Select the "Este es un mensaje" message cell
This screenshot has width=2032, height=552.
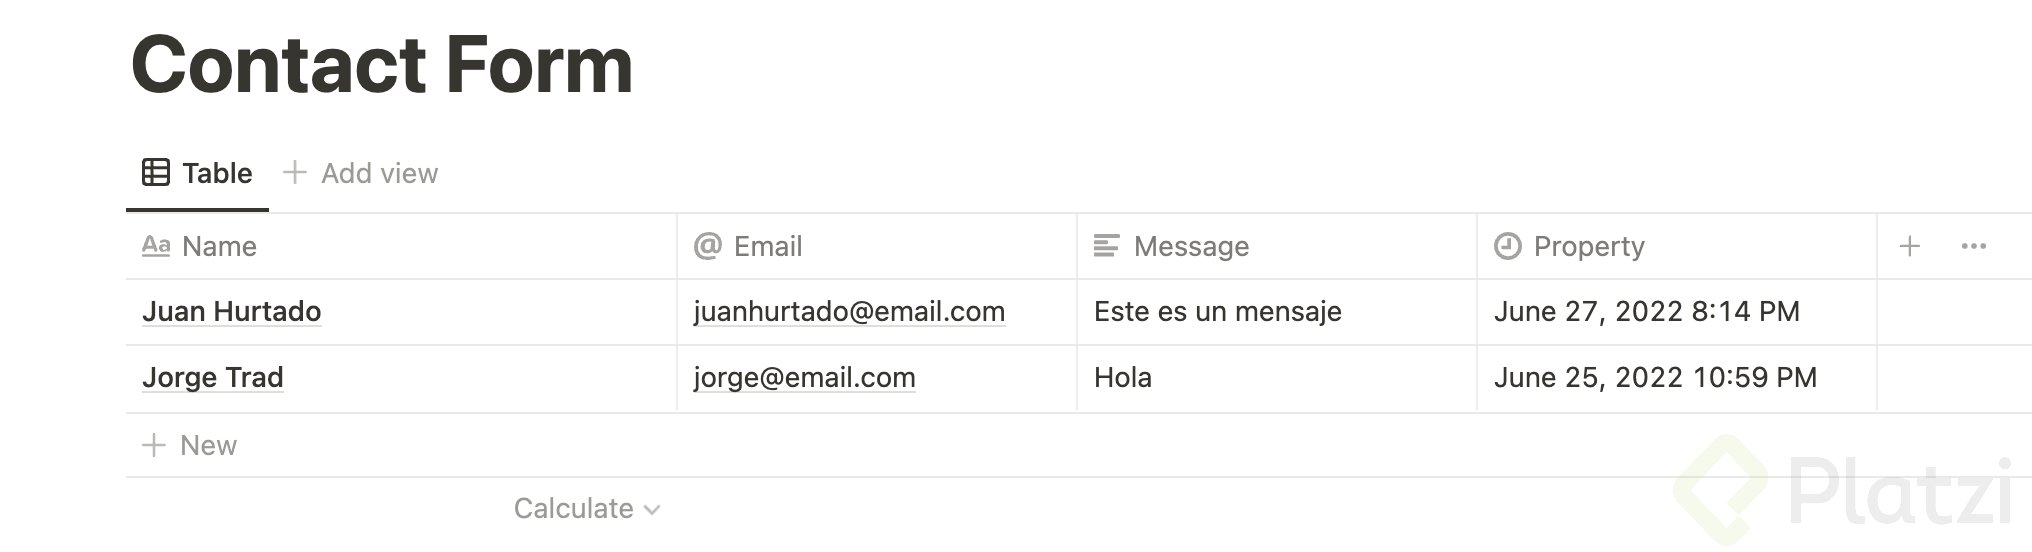1217,312
